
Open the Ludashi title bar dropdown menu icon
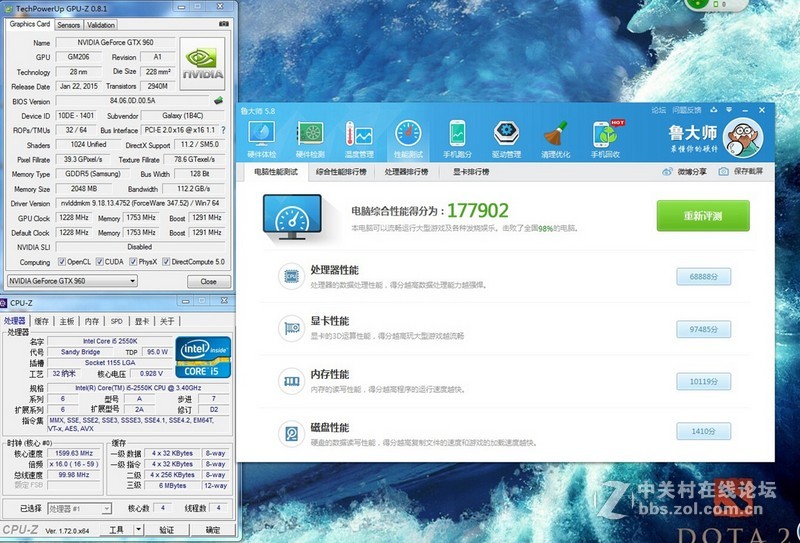tap(729, 110)
